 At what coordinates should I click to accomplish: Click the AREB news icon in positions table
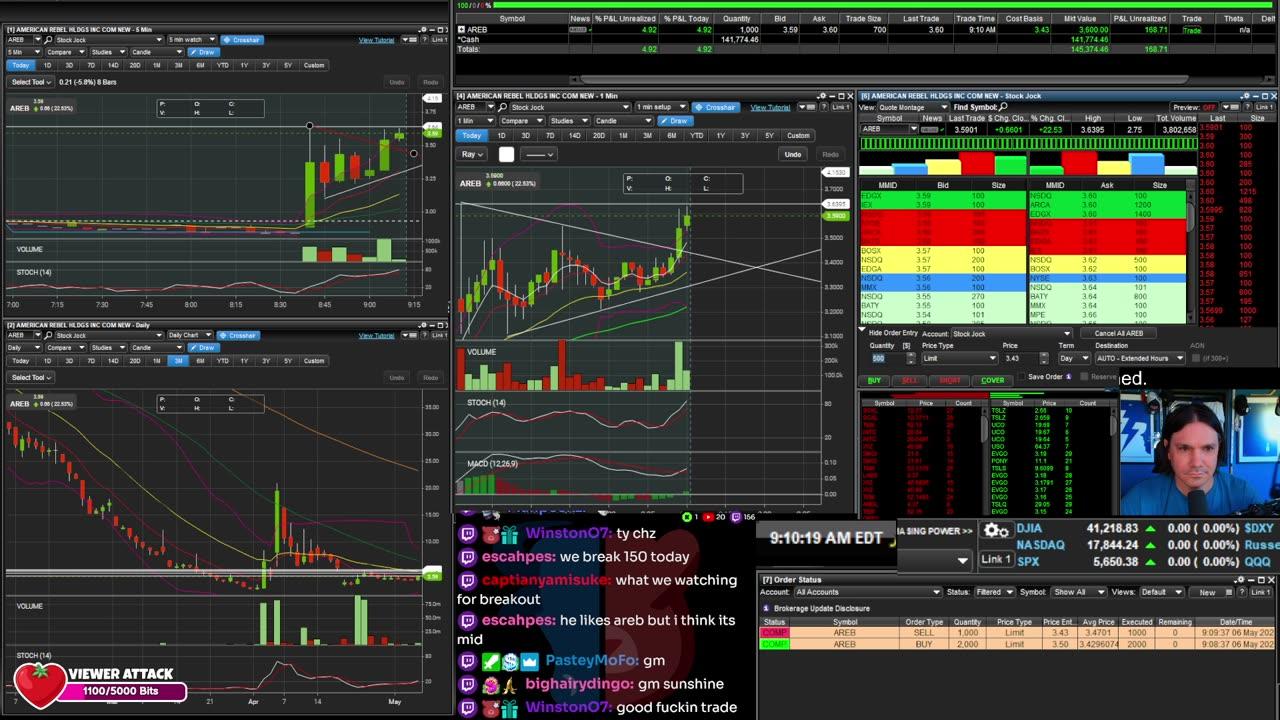pyautogui.click(x=578, y=30)
